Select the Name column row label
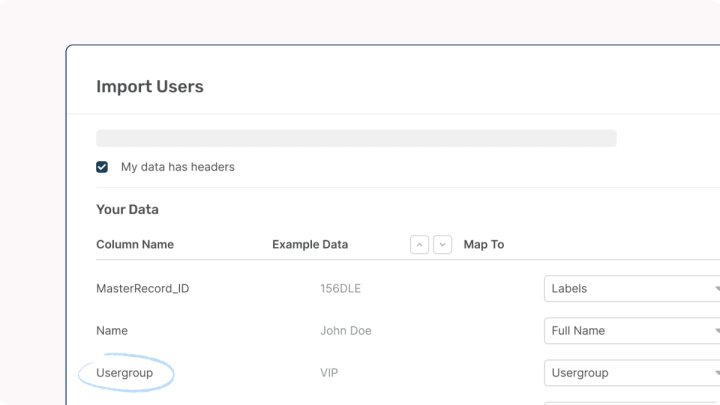This screenshot has height=405, width=720. (x=112, y=331)
